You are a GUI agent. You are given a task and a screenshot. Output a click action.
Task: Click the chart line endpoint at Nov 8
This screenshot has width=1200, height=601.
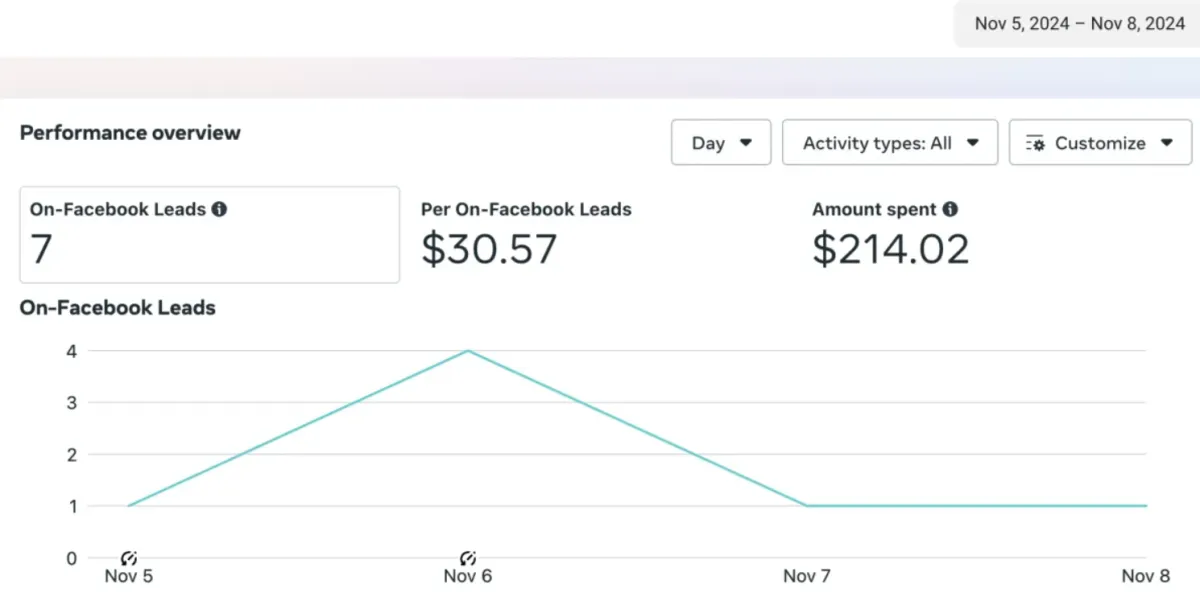[x=1145, y=506]
